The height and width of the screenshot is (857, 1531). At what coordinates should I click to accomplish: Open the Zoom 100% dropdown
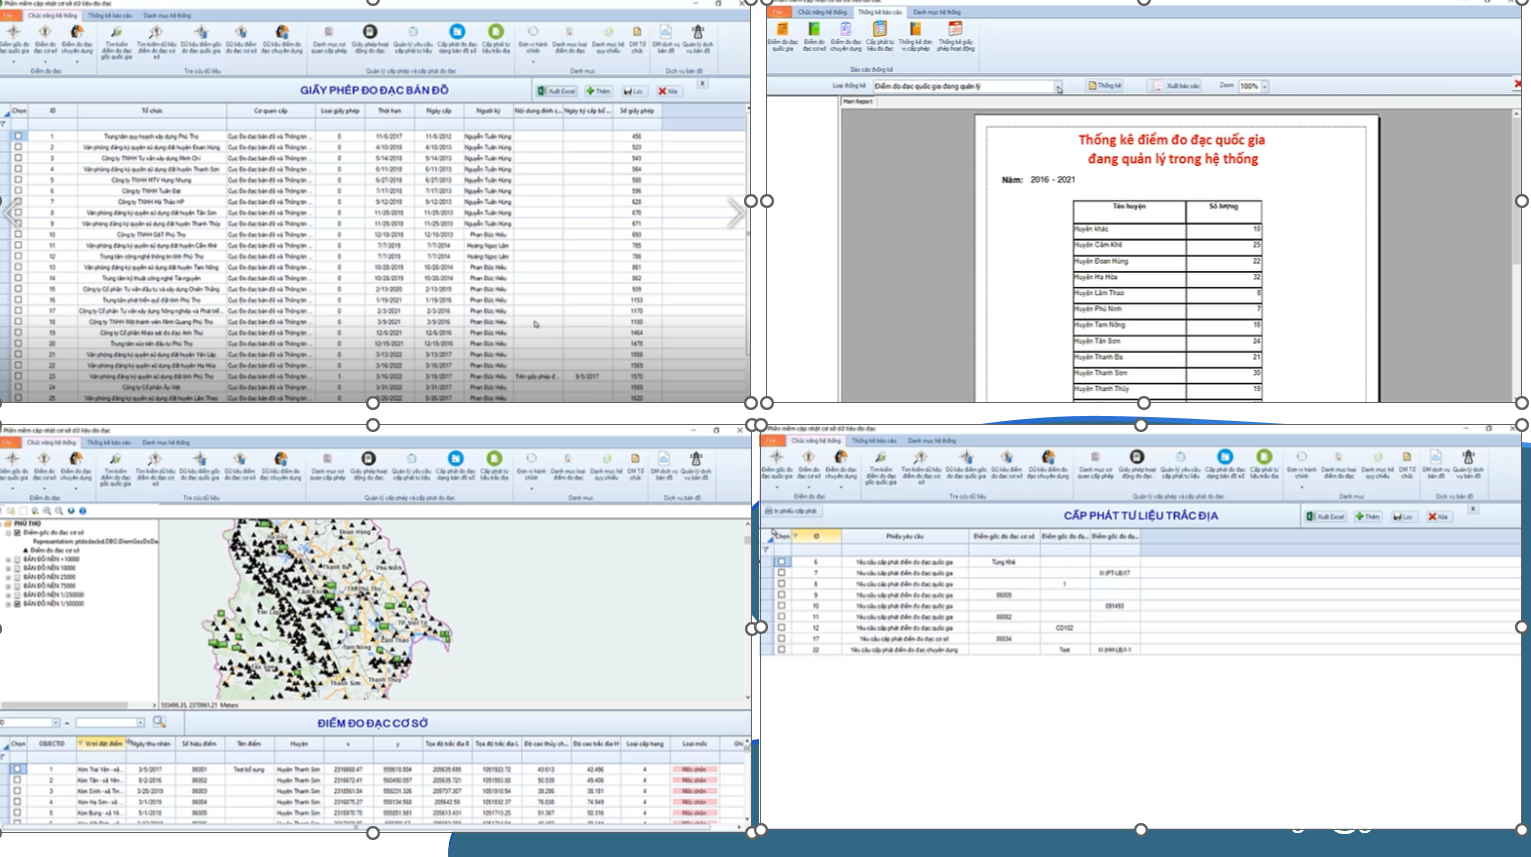(1265, 87)
